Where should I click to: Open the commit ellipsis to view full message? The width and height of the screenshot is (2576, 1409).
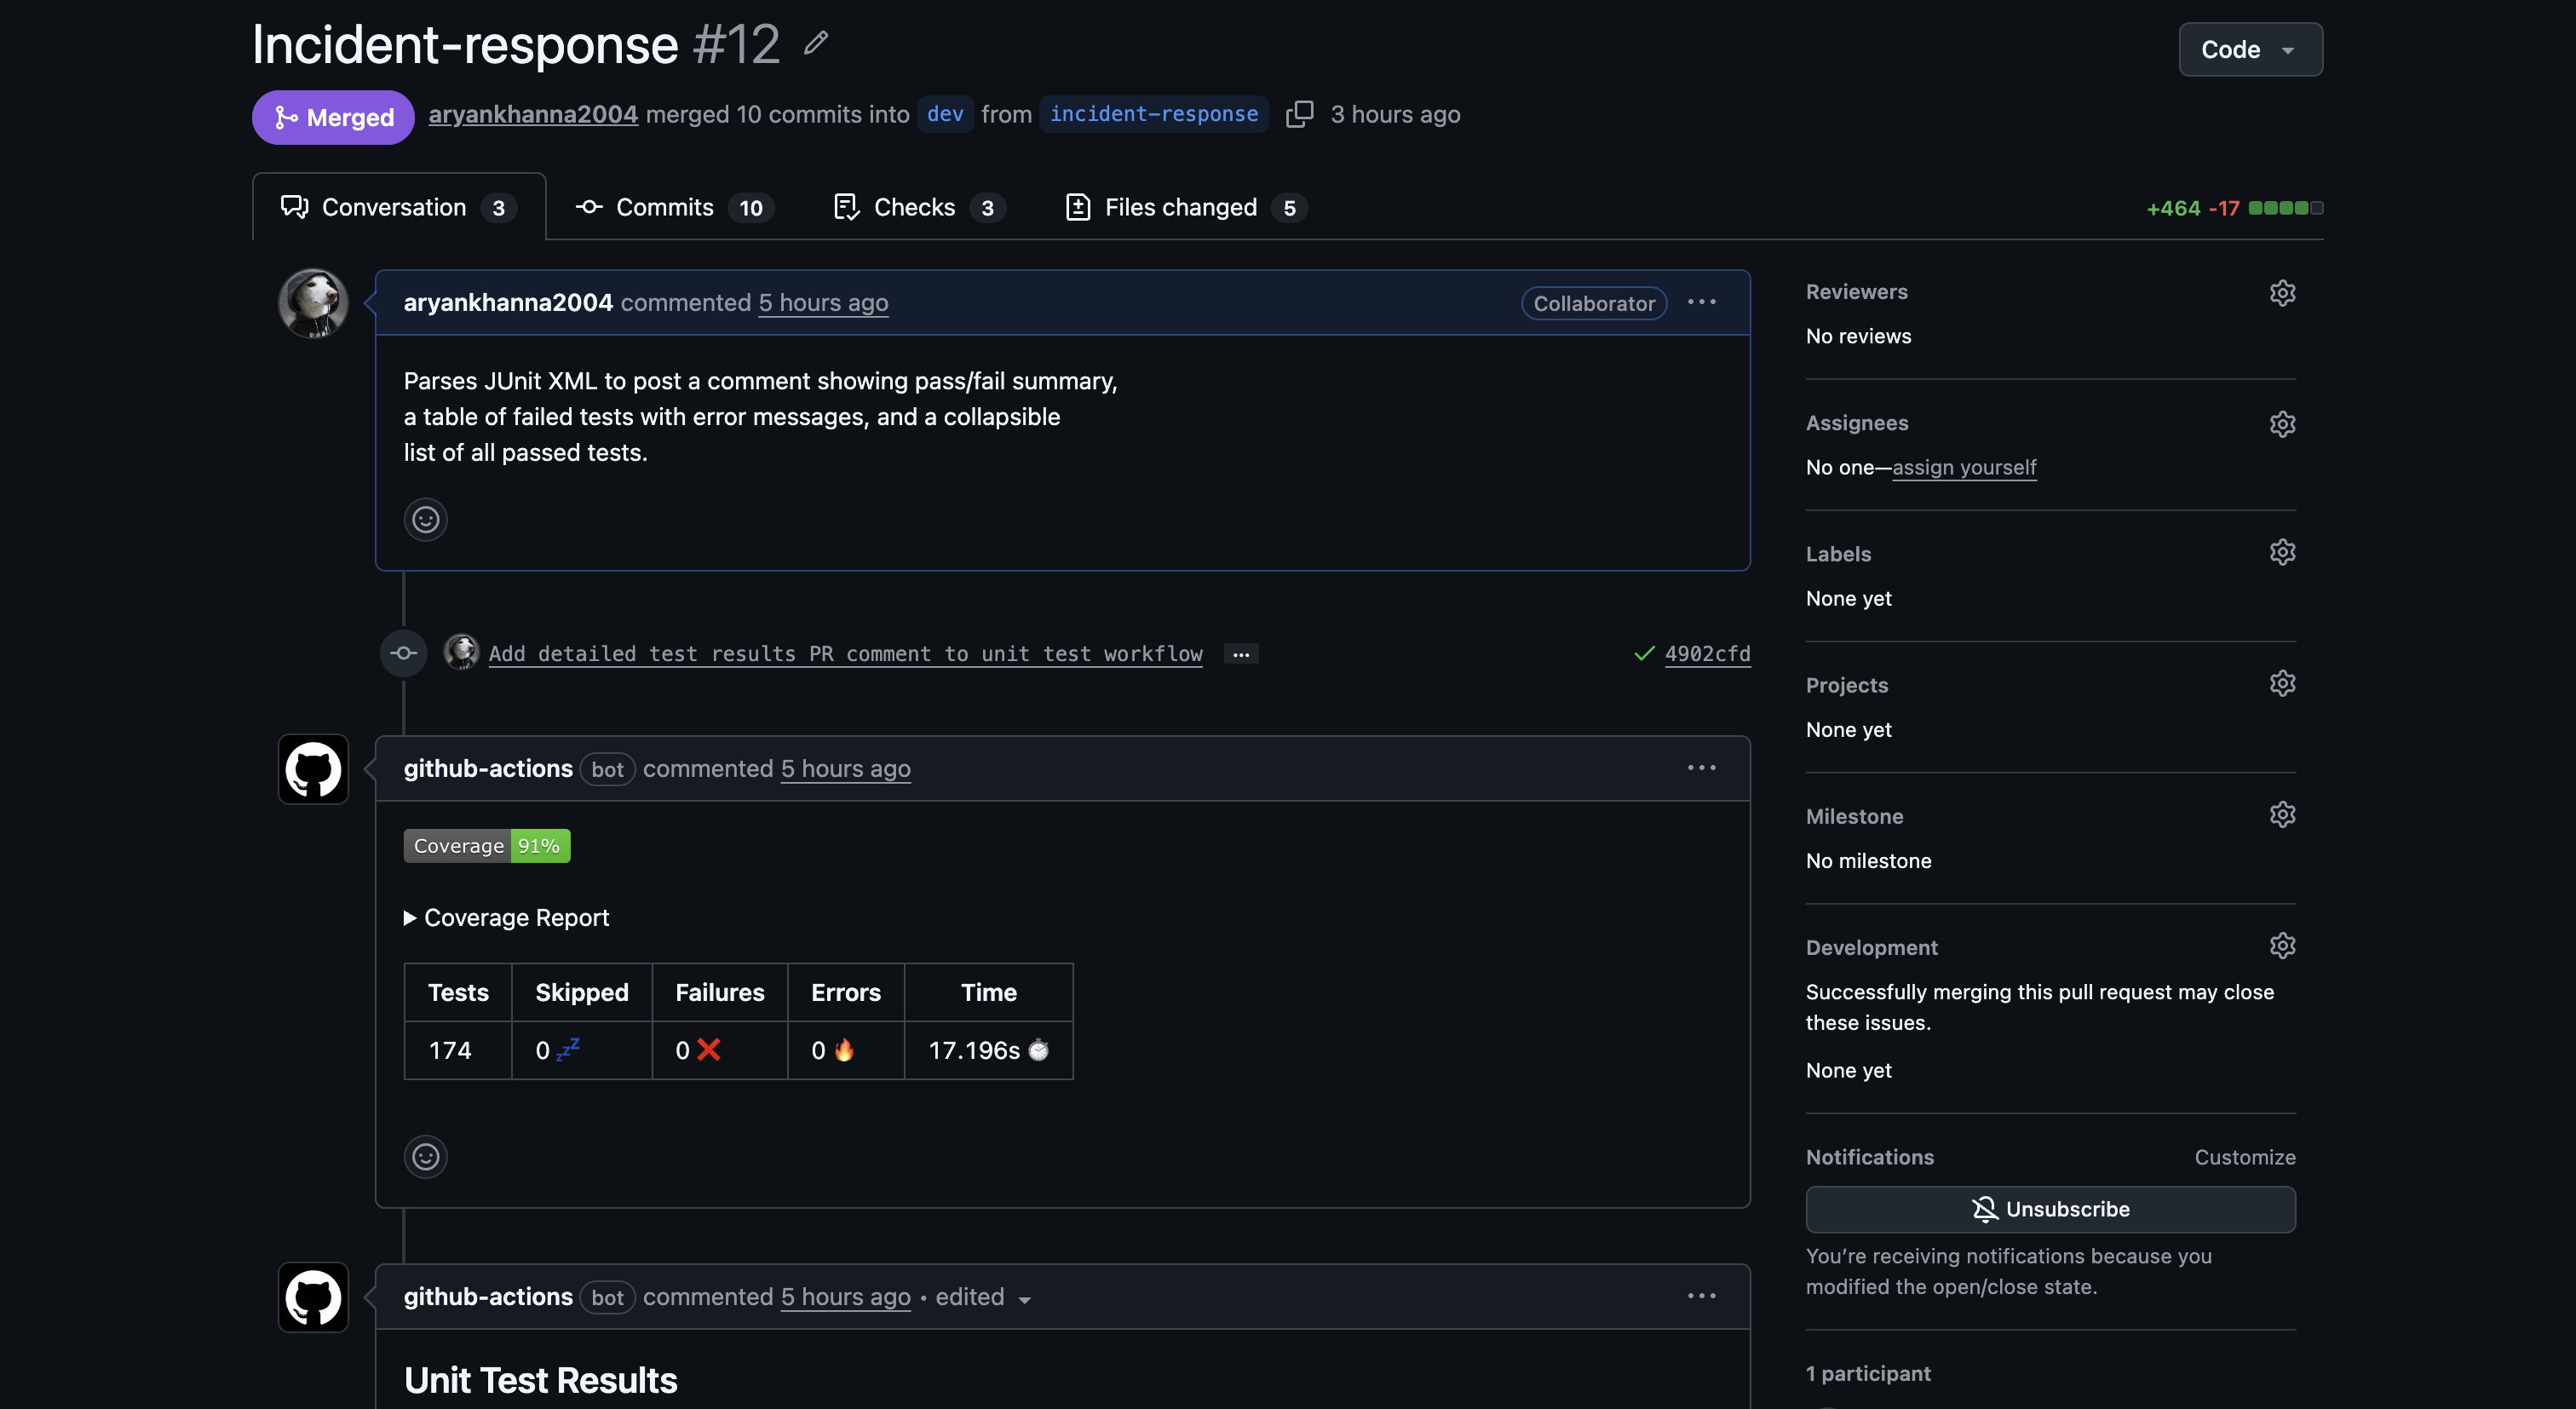[1240, 654]
